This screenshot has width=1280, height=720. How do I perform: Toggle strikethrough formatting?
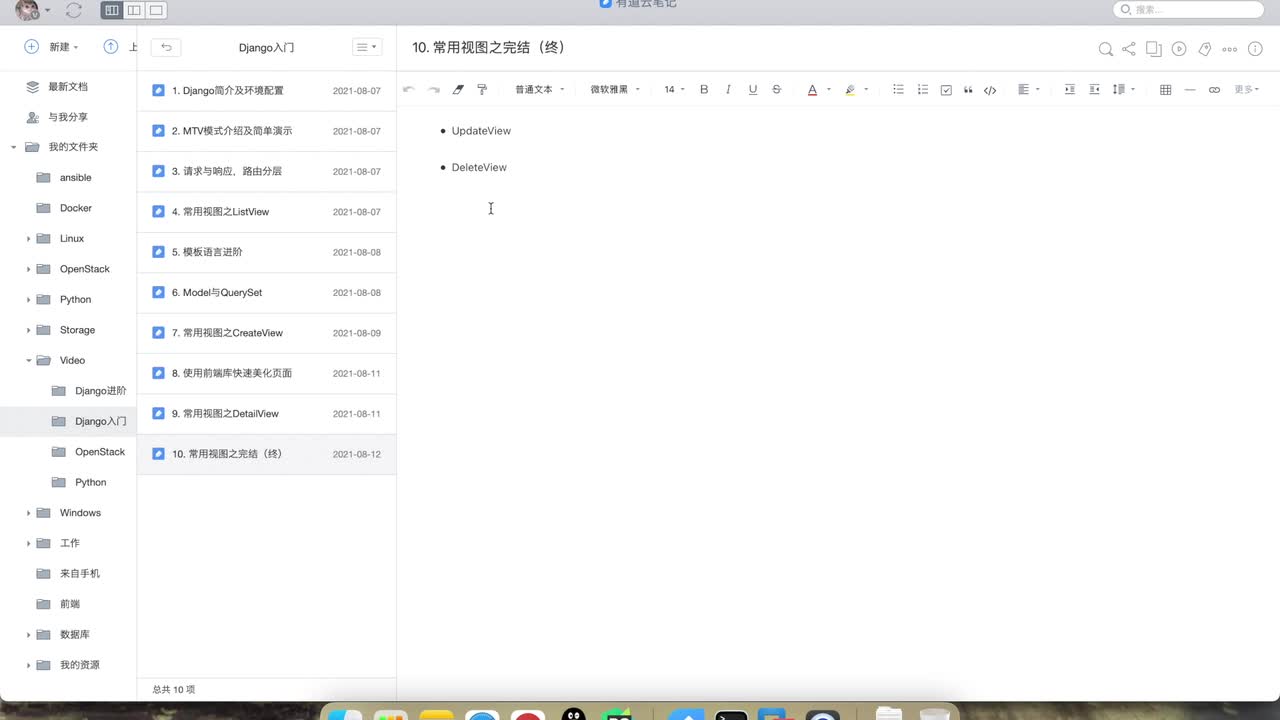pyautogui.click(x=777, y=89)
